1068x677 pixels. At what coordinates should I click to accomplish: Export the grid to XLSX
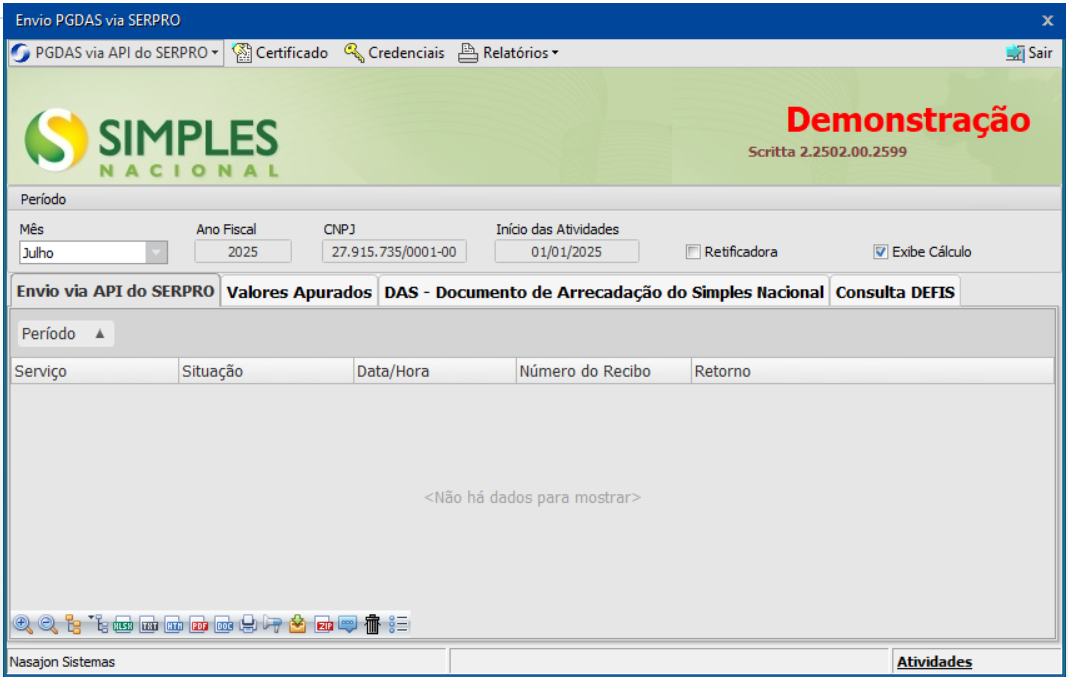point(124,625)
